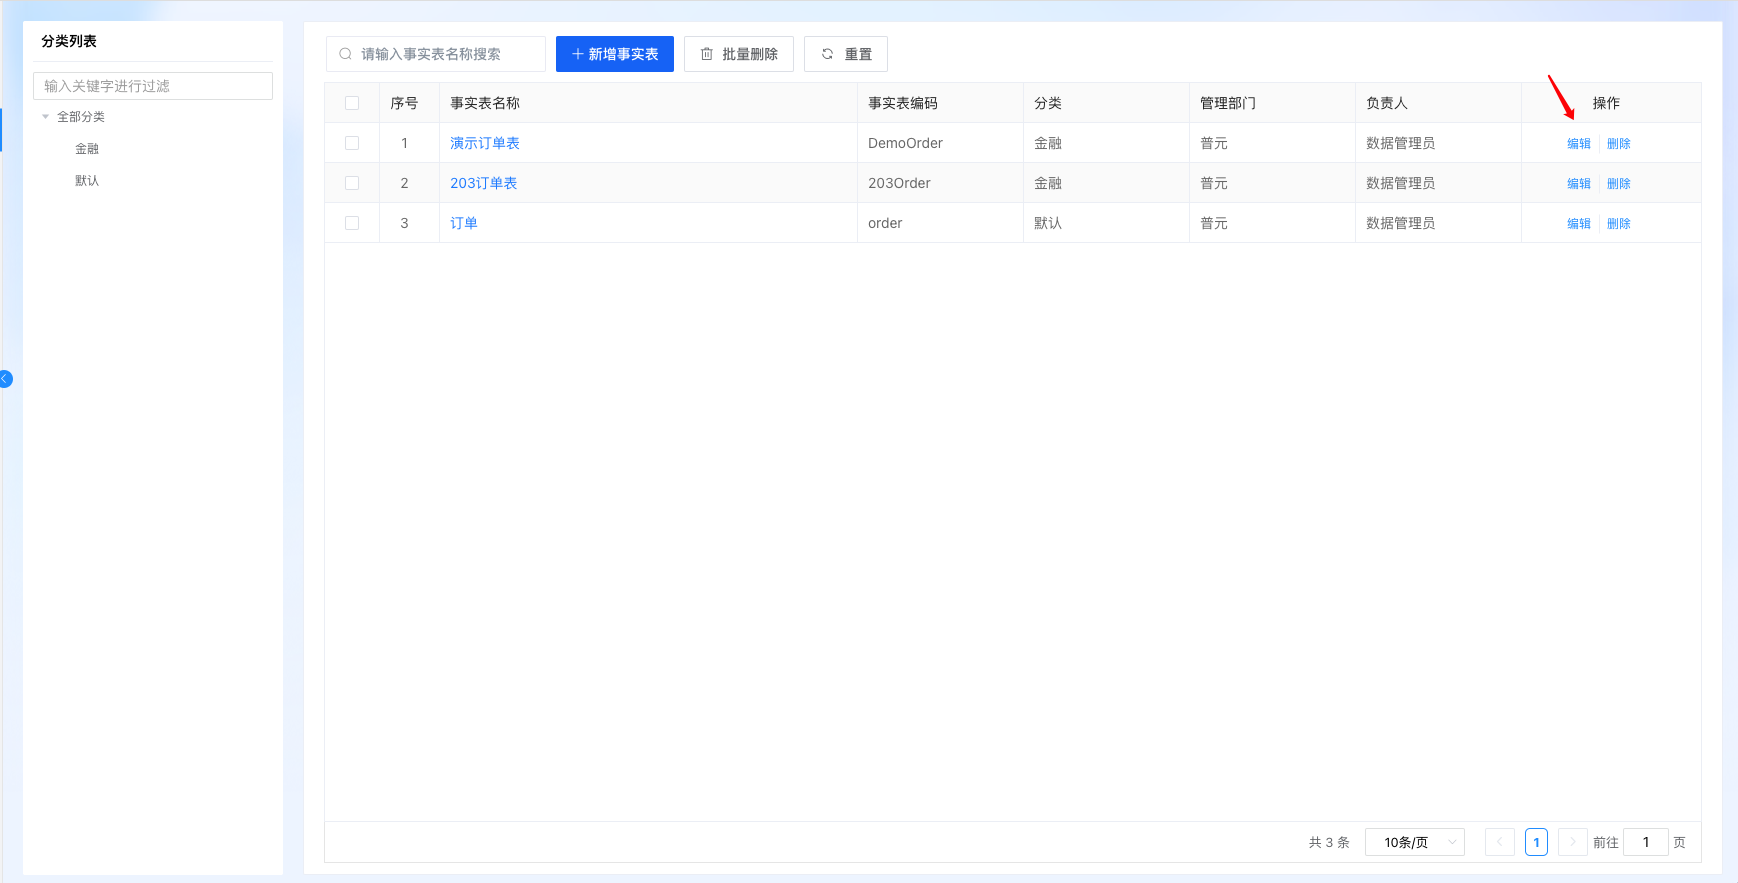The image size is (1738, 883).
Task: Select the checkbox for 203订单表 row
Action: (x=352, y=183)
